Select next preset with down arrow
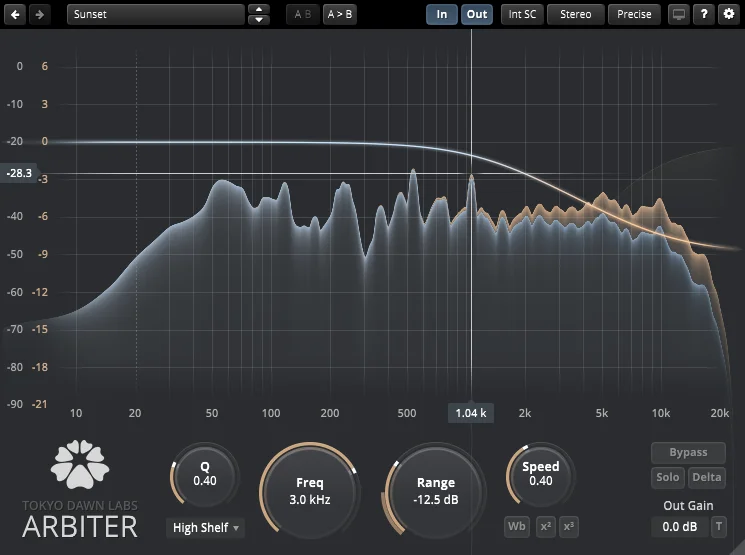Screen dimensions: 745x555 pos(259,20)
